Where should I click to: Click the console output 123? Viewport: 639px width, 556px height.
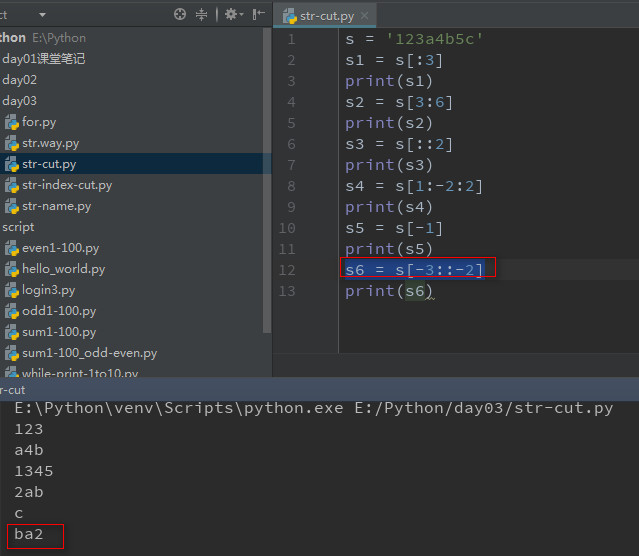tap(29, 429)
